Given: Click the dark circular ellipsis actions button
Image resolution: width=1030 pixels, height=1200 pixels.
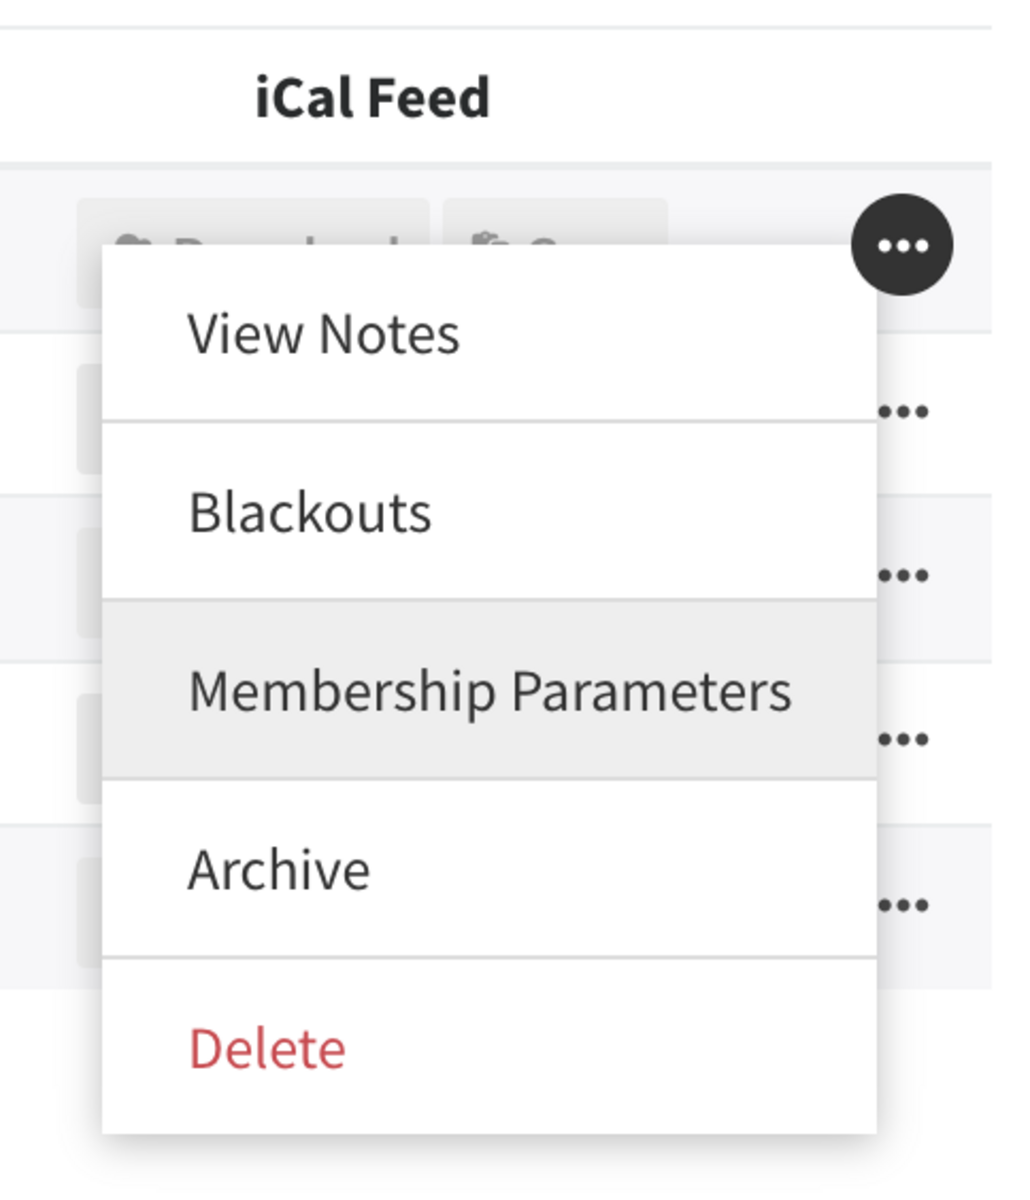Looking at the screenshot, I should [x=902, y=245].
